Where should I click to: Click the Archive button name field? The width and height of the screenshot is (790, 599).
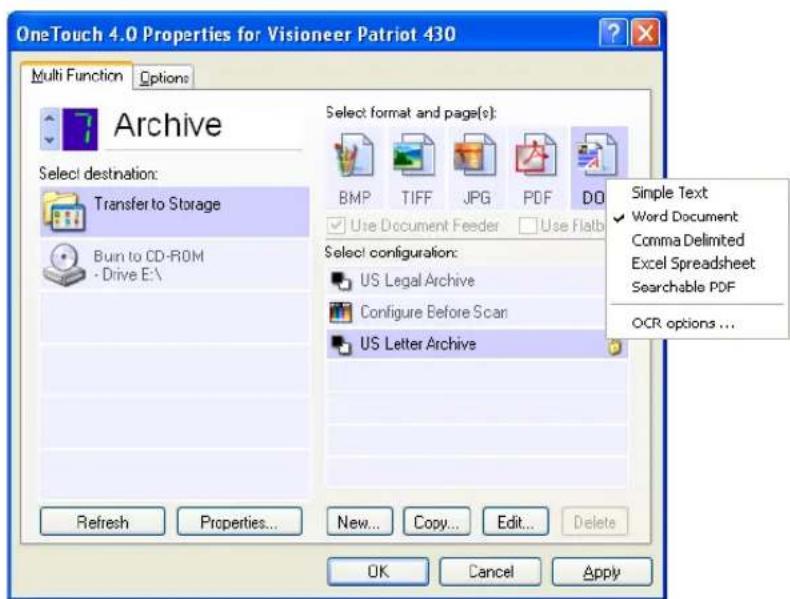coord(204,126)
